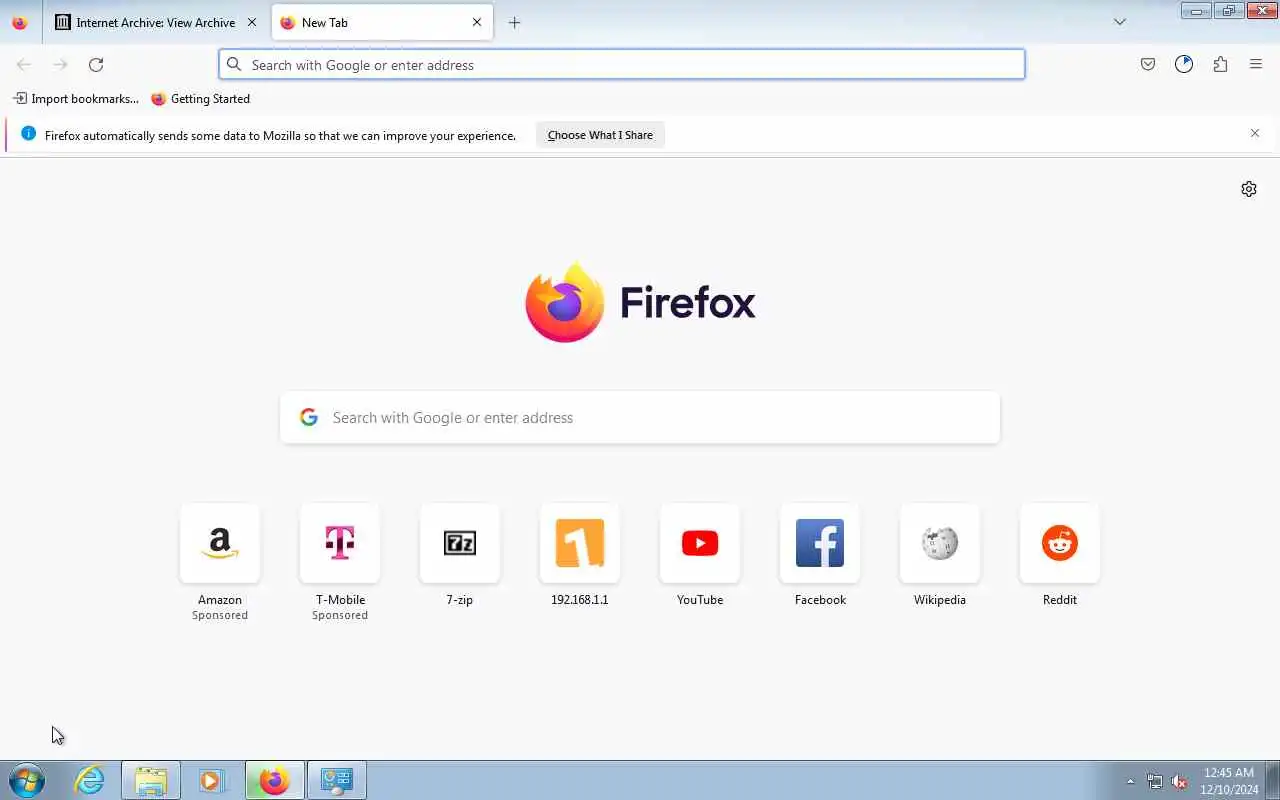Open the control panel taskbar item
The height and width of the screenshot is (800, 1280).
[336, 780]
